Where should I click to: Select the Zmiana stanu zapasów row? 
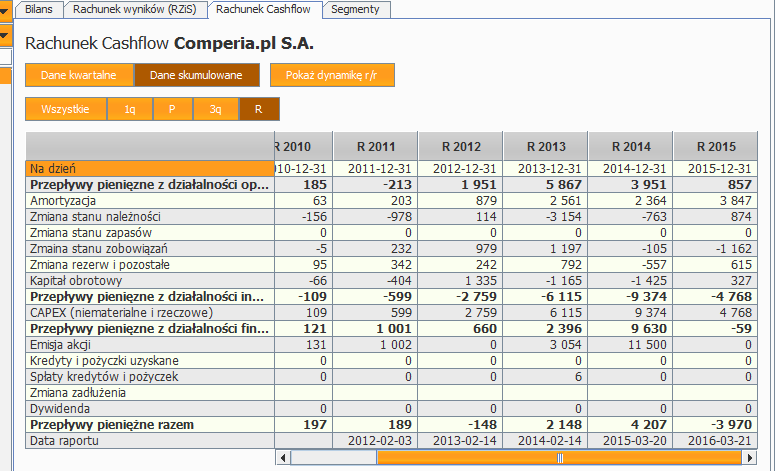150,233
